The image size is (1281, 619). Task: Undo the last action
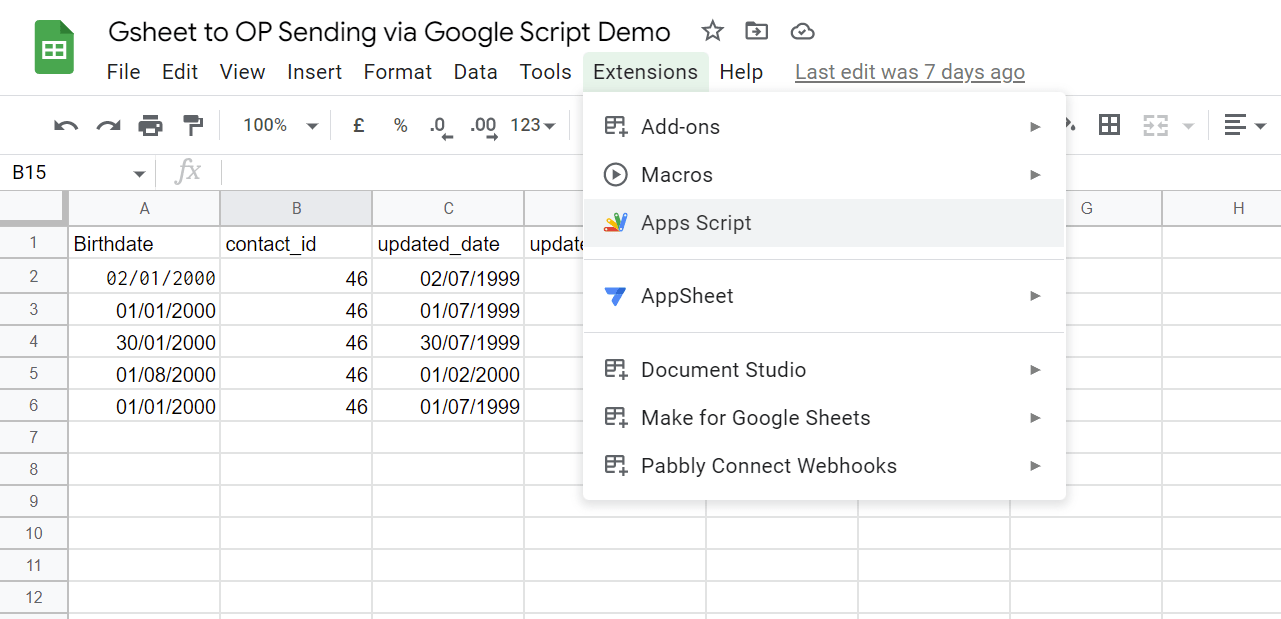point(65,125)
